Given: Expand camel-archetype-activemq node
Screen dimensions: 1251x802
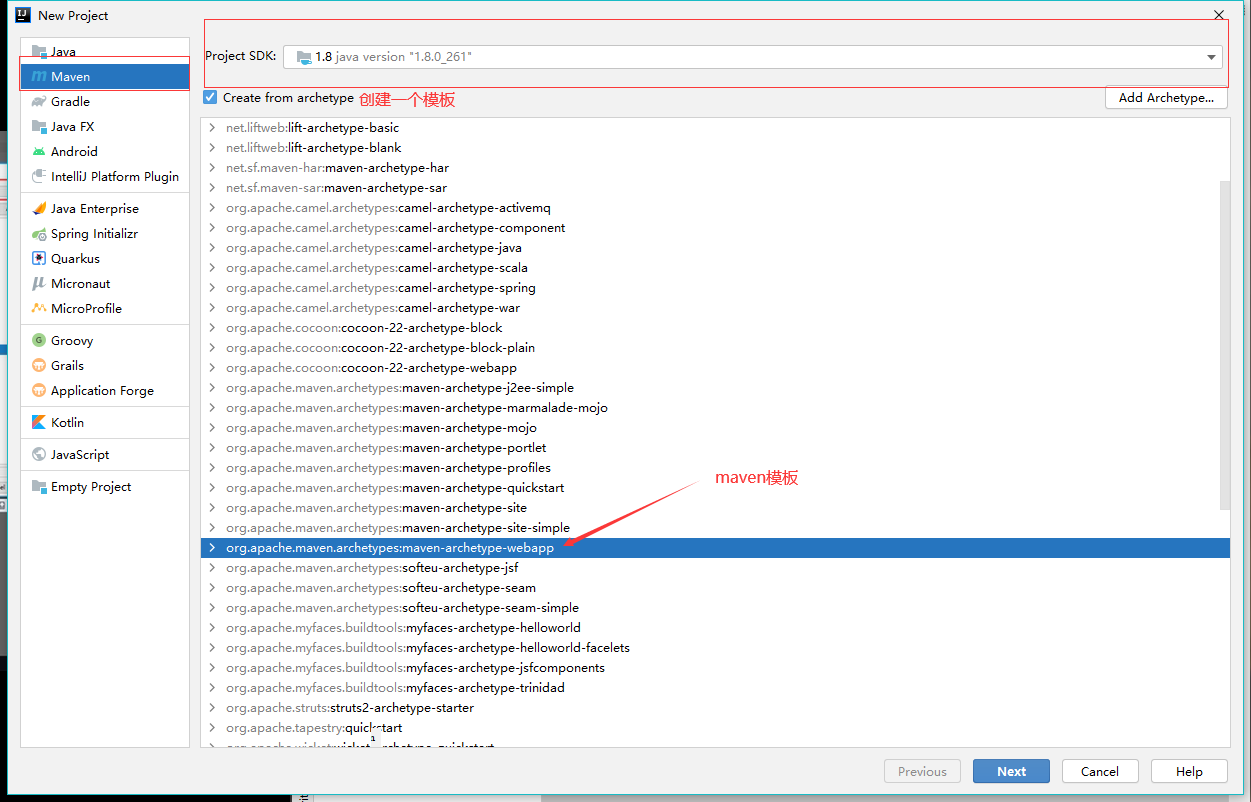Looking at the screenshot, I should click(212, 208).
